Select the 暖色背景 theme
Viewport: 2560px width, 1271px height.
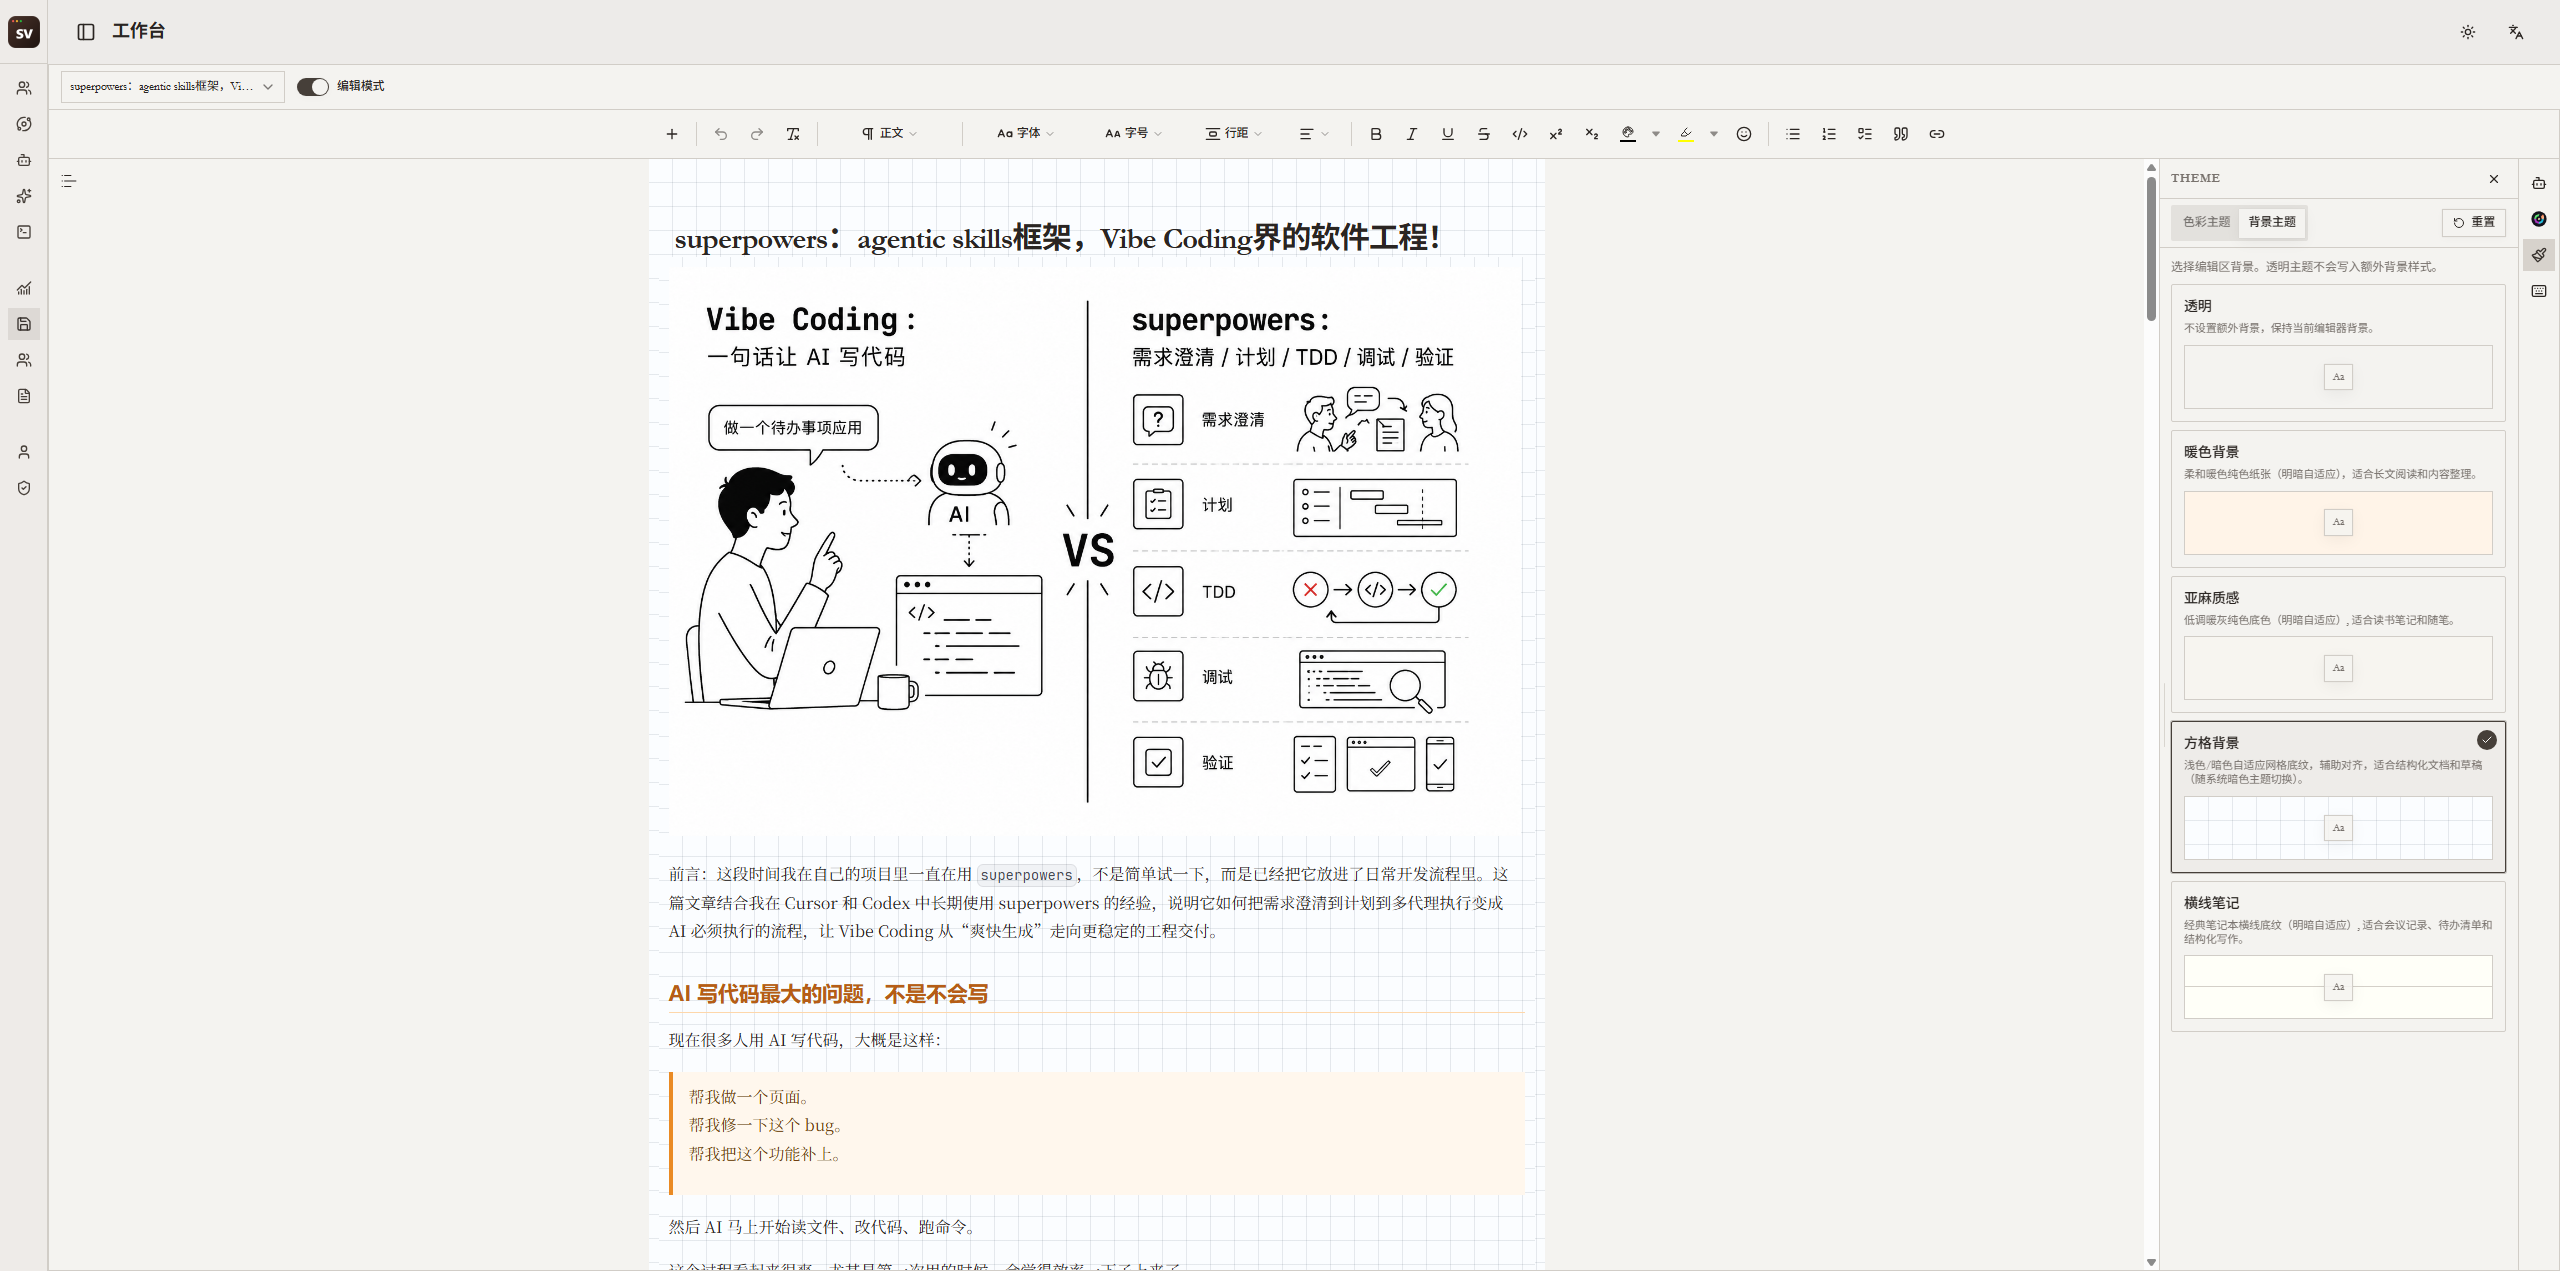coord(2338,498)
